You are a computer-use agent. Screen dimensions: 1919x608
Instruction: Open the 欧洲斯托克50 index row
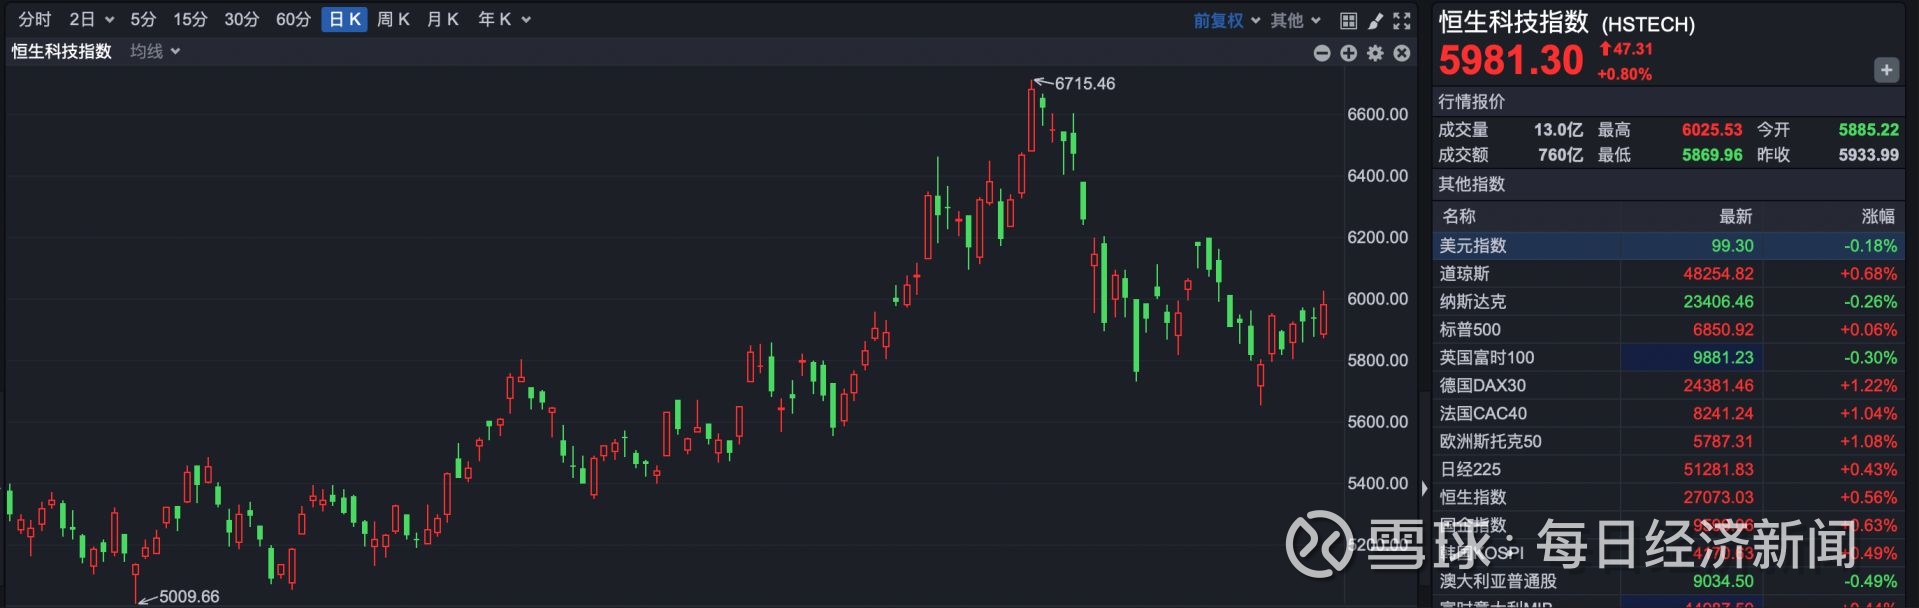click(1668, 441)
